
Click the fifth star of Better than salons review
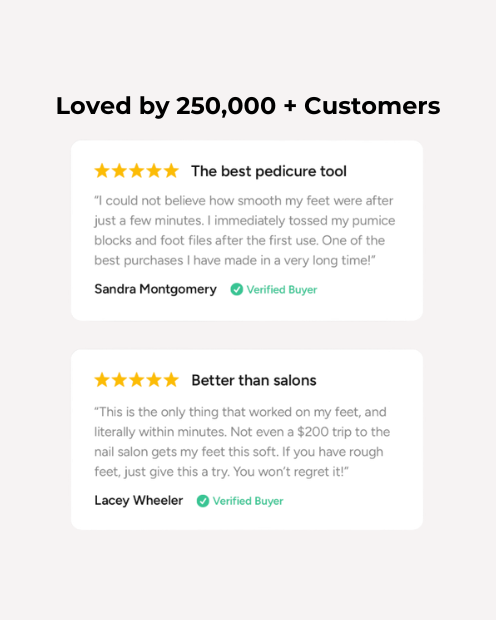click(171, 380)
